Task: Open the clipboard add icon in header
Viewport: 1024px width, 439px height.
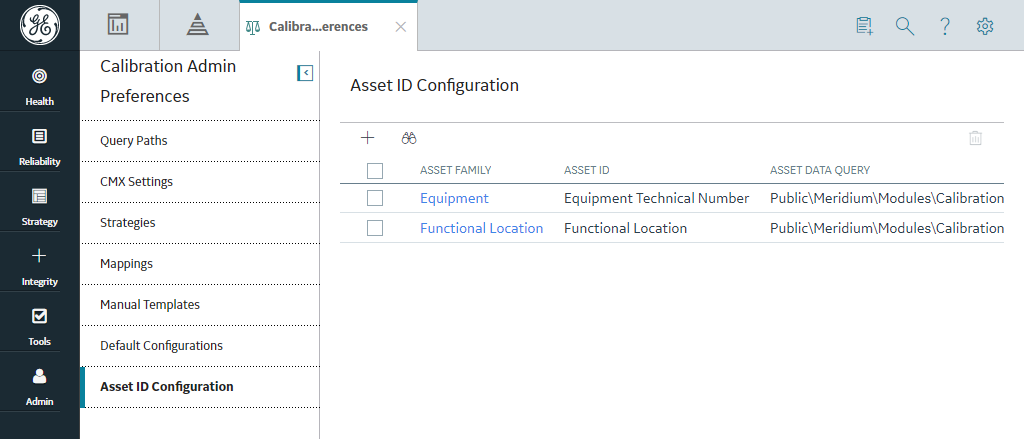Action: pos(865,26)
